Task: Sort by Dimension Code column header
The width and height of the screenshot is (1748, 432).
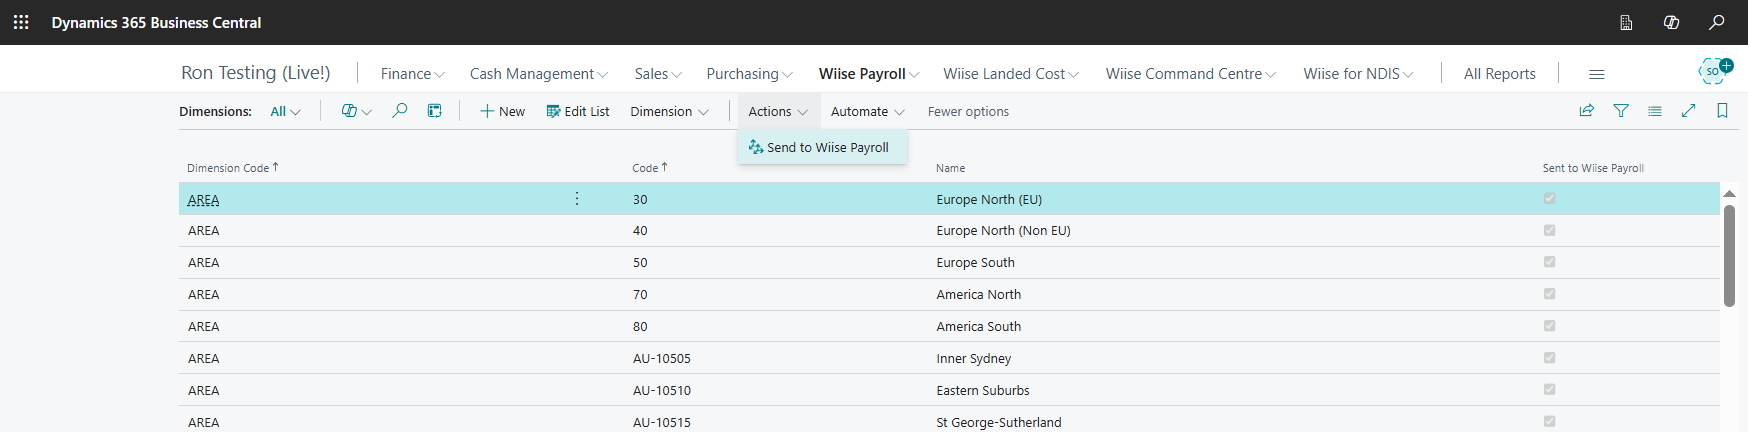Action: [x=232, y=168]
